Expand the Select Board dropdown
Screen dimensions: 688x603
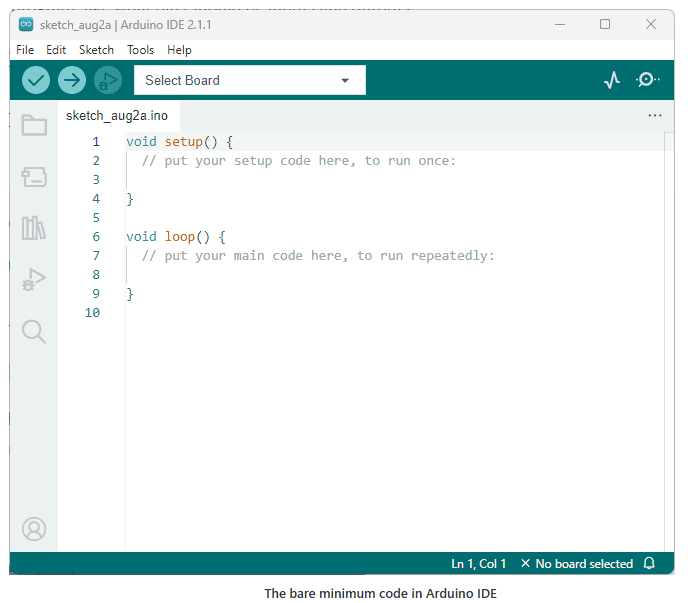249,80
